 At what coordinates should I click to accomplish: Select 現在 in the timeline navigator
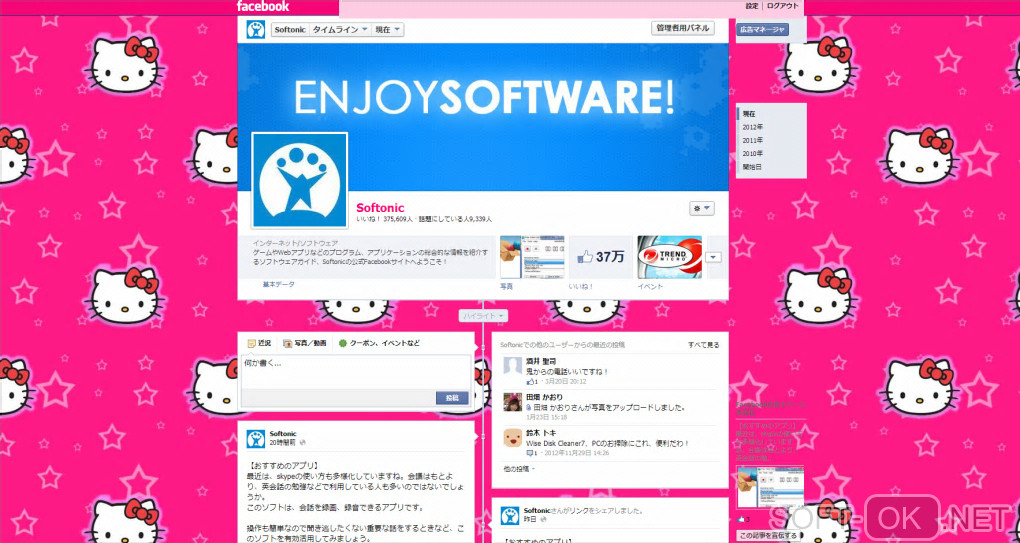[x=749, y=114]
